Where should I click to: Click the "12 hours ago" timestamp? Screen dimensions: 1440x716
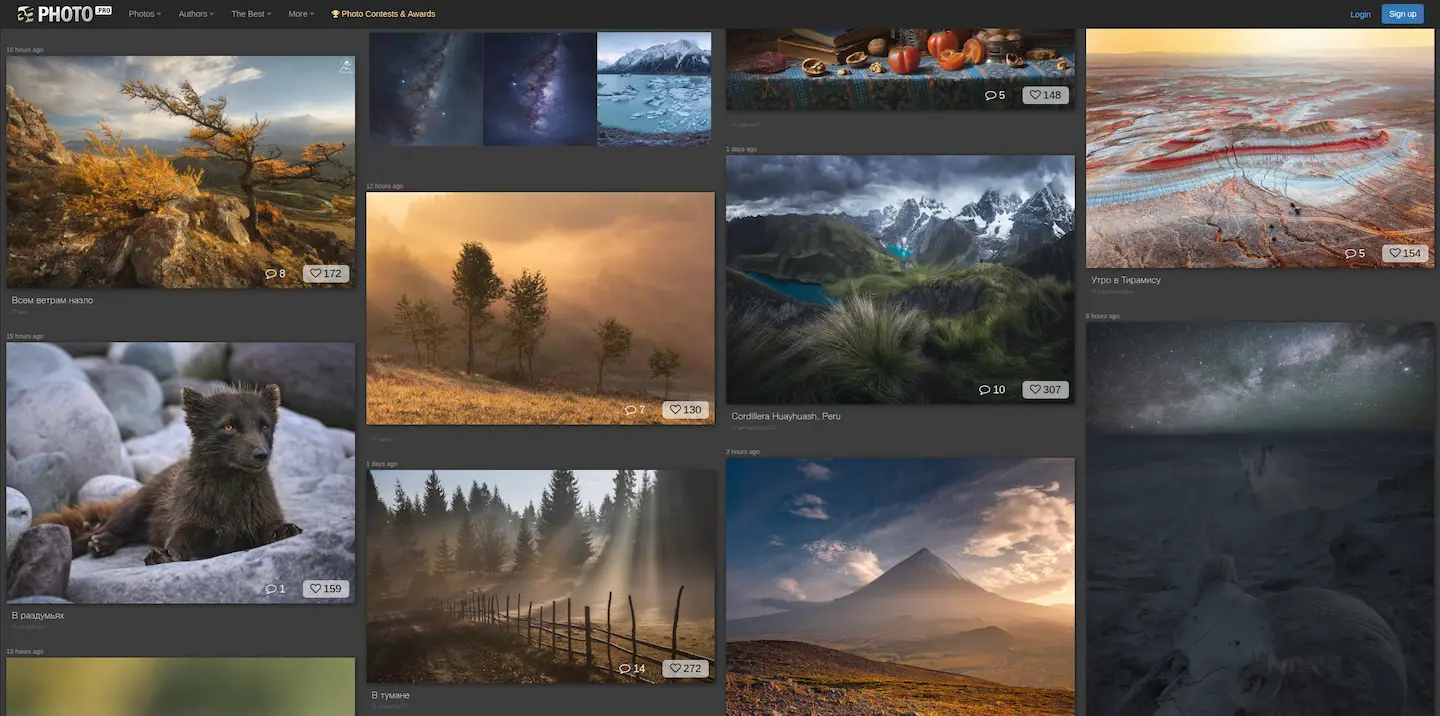385,186
